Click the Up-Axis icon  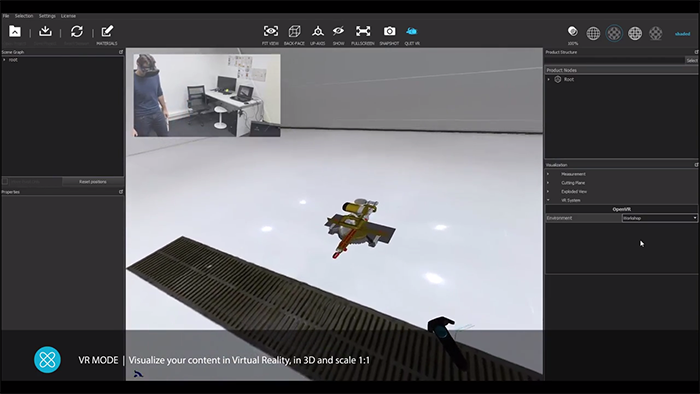click(317, 31)
